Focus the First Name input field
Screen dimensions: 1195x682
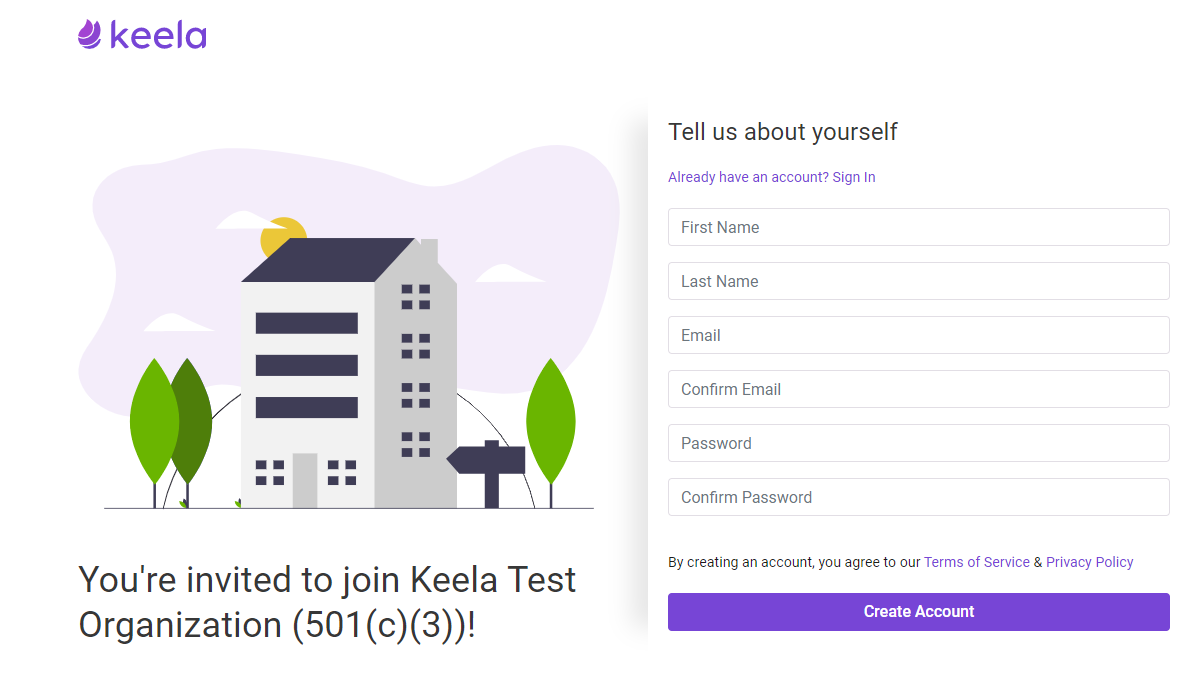[918, 227]
